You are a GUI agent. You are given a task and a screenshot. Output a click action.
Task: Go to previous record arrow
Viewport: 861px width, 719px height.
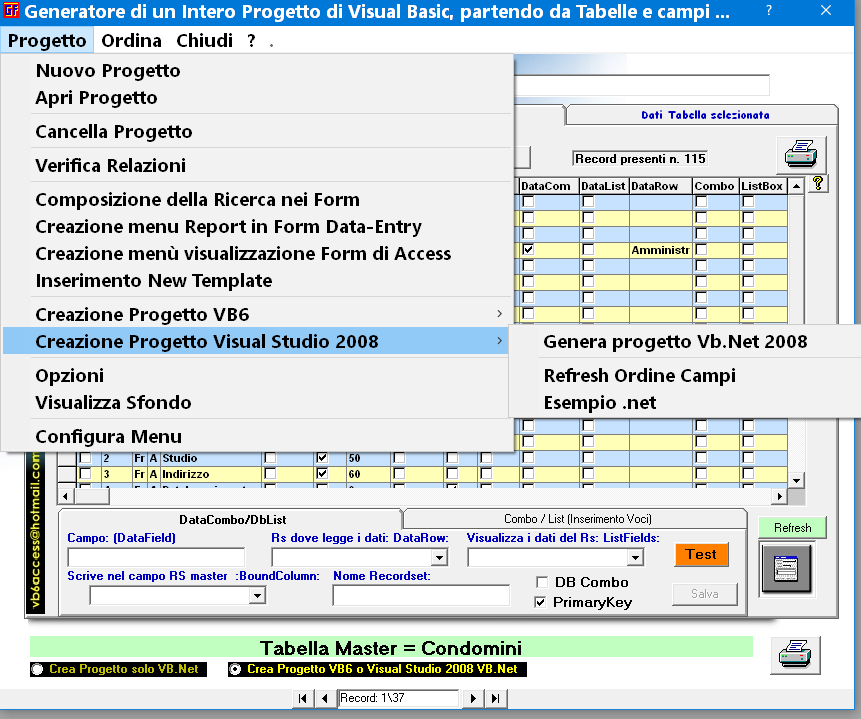(x=325, y=698)
